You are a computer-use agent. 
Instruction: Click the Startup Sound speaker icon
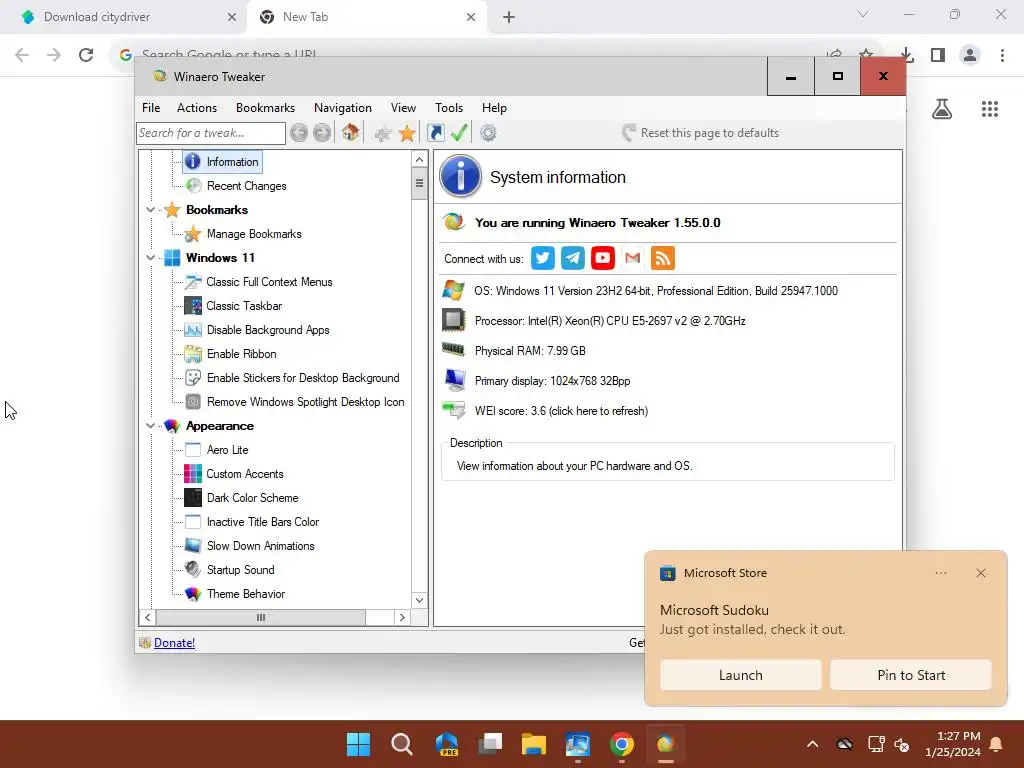(193, 569)
